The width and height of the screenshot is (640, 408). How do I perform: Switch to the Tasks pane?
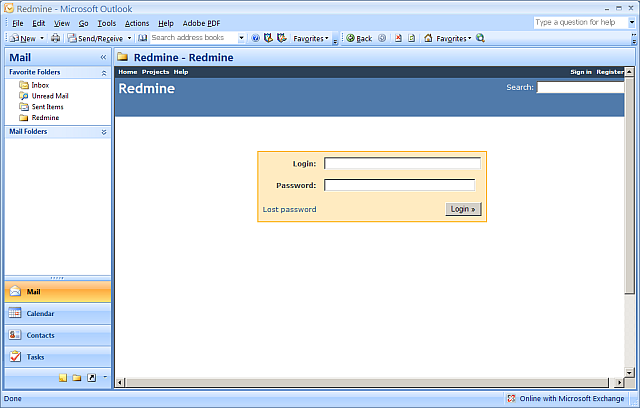[x=58, y=357]
